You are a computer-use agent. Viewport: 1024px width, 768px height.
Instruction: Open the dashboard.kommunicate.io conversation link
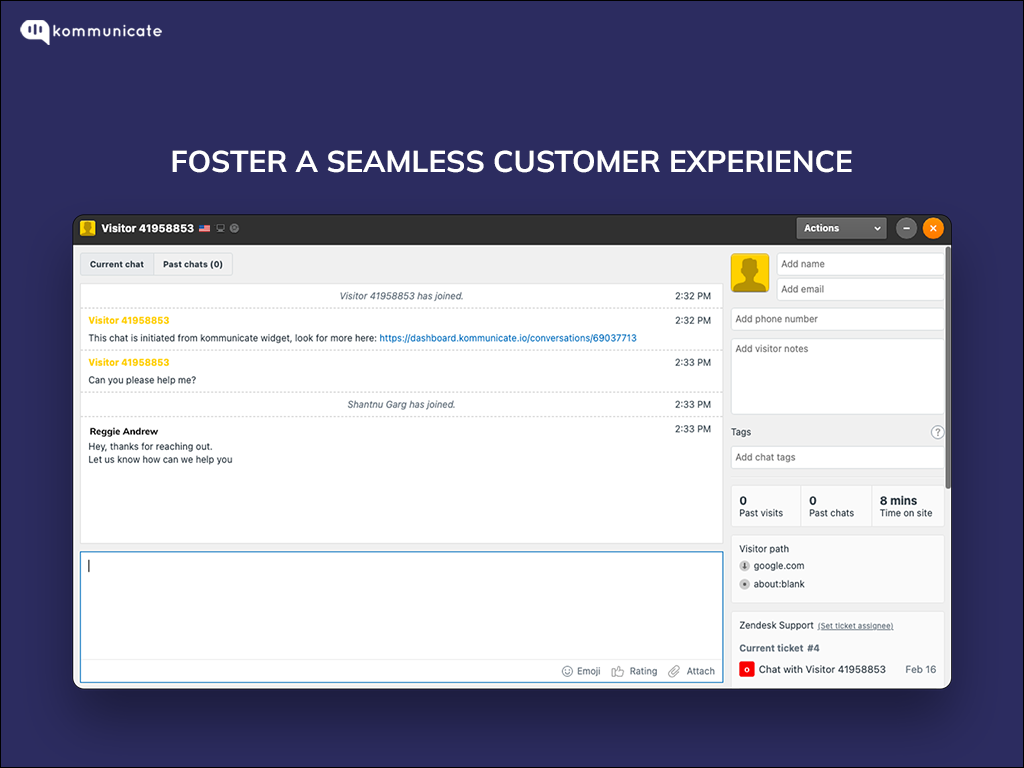508,338
